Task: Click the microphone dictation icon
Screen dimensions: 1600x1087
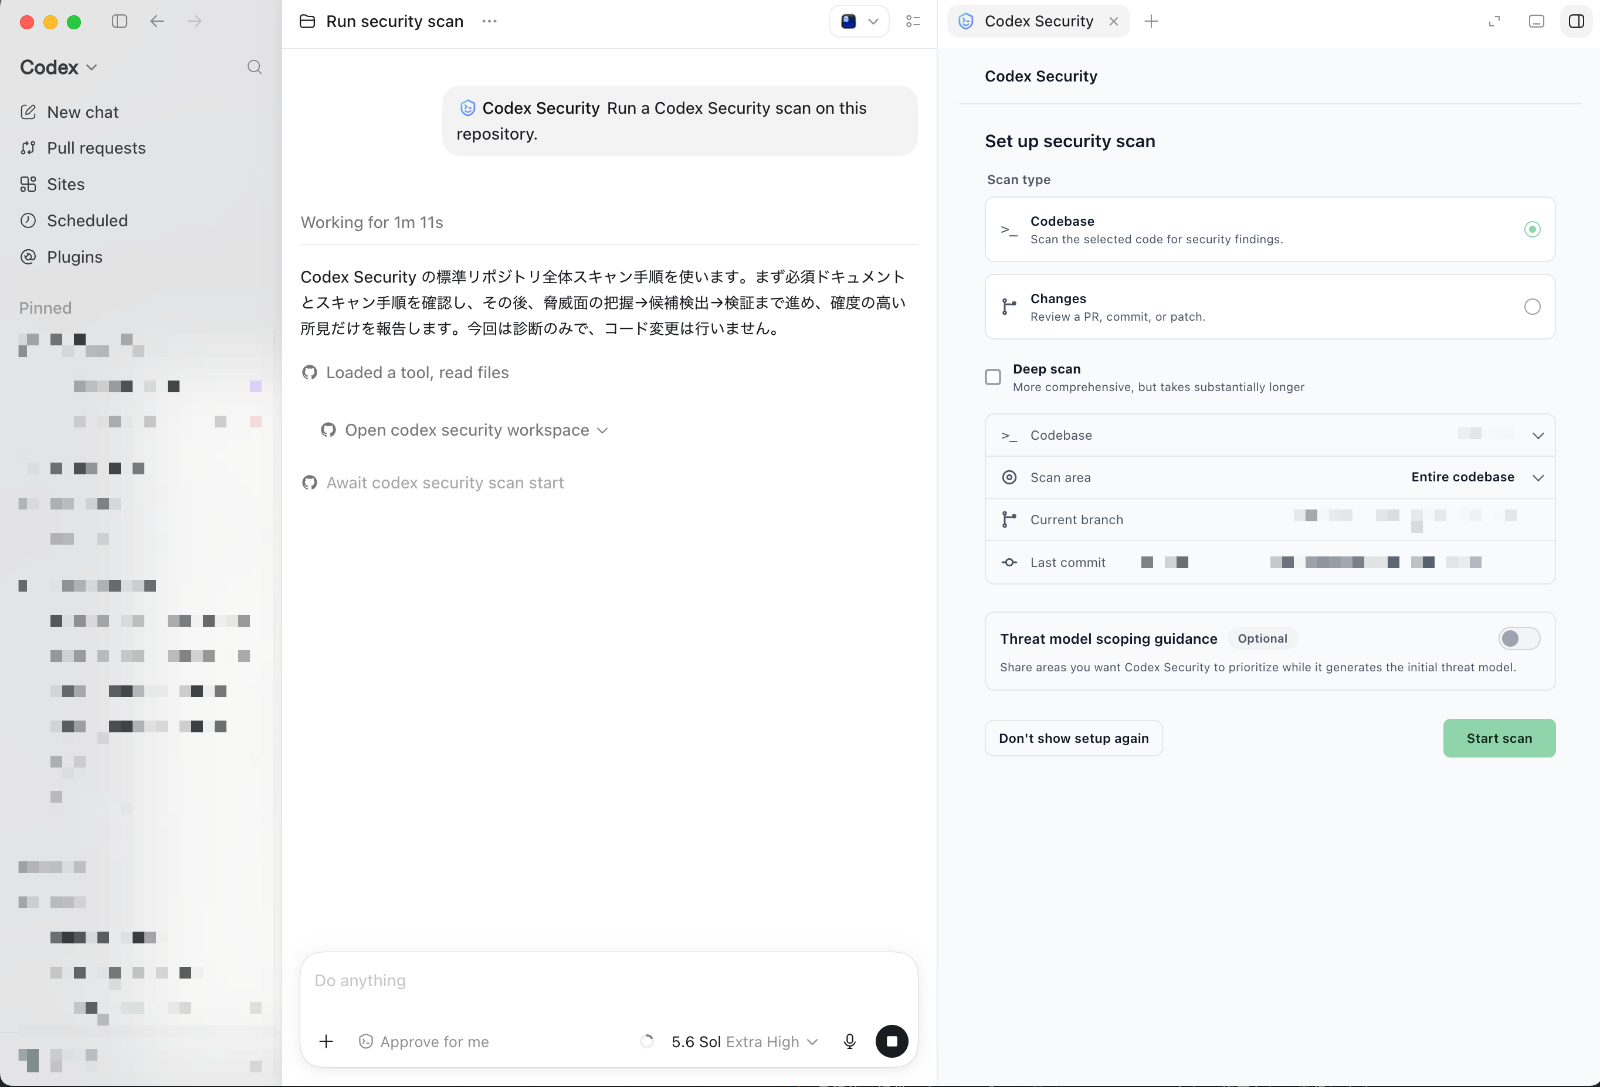Action: pos(850,1041)
